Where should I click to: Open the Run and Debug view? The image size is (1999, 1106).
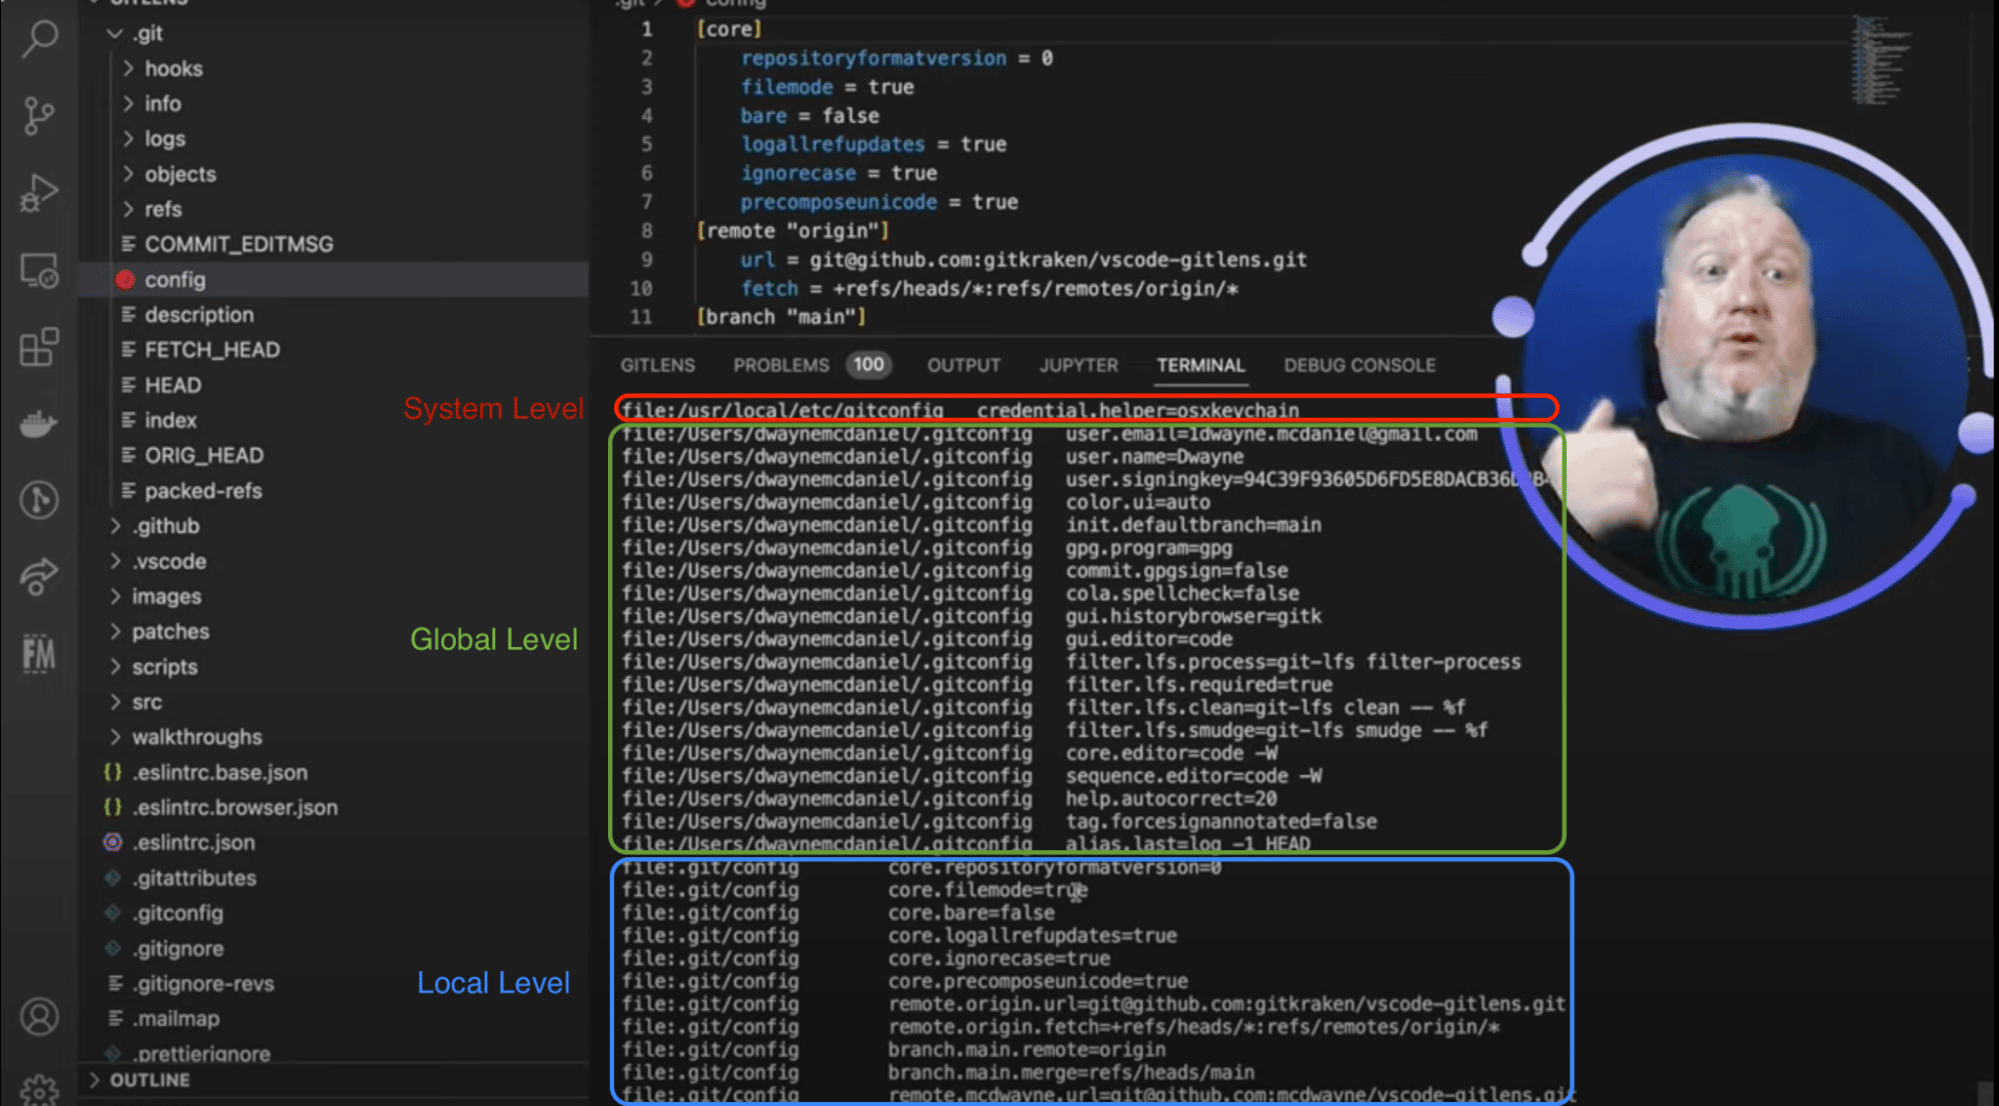[x=39, y=193]
